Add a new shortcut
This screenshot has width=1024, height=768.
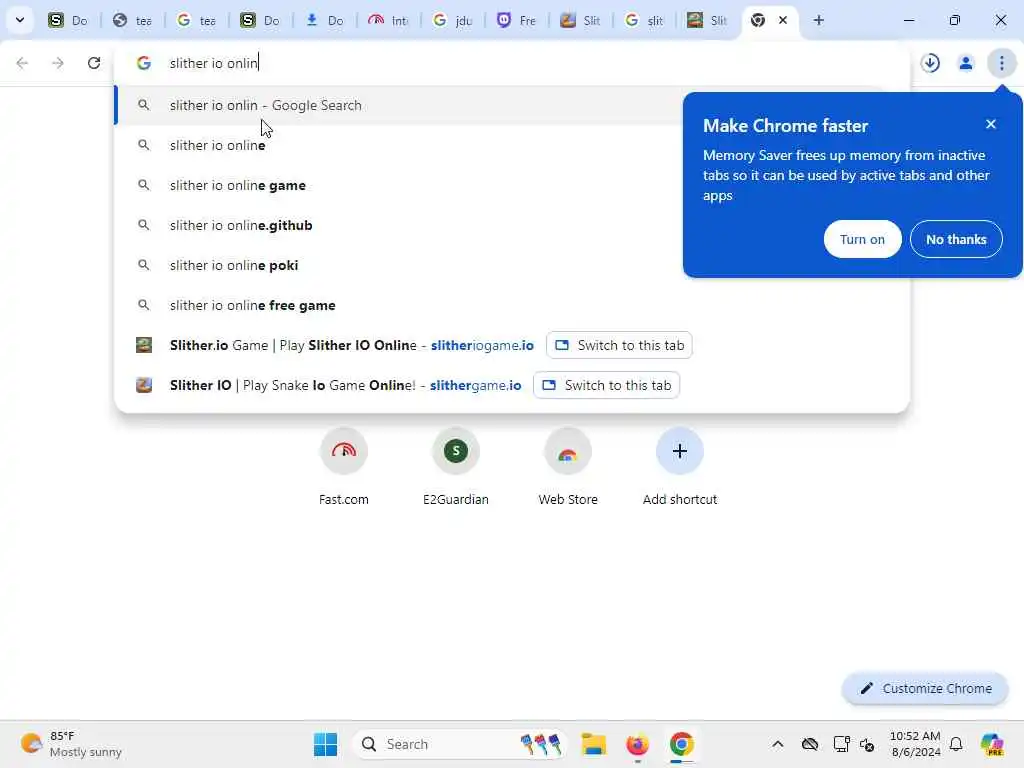coord(680,466)
